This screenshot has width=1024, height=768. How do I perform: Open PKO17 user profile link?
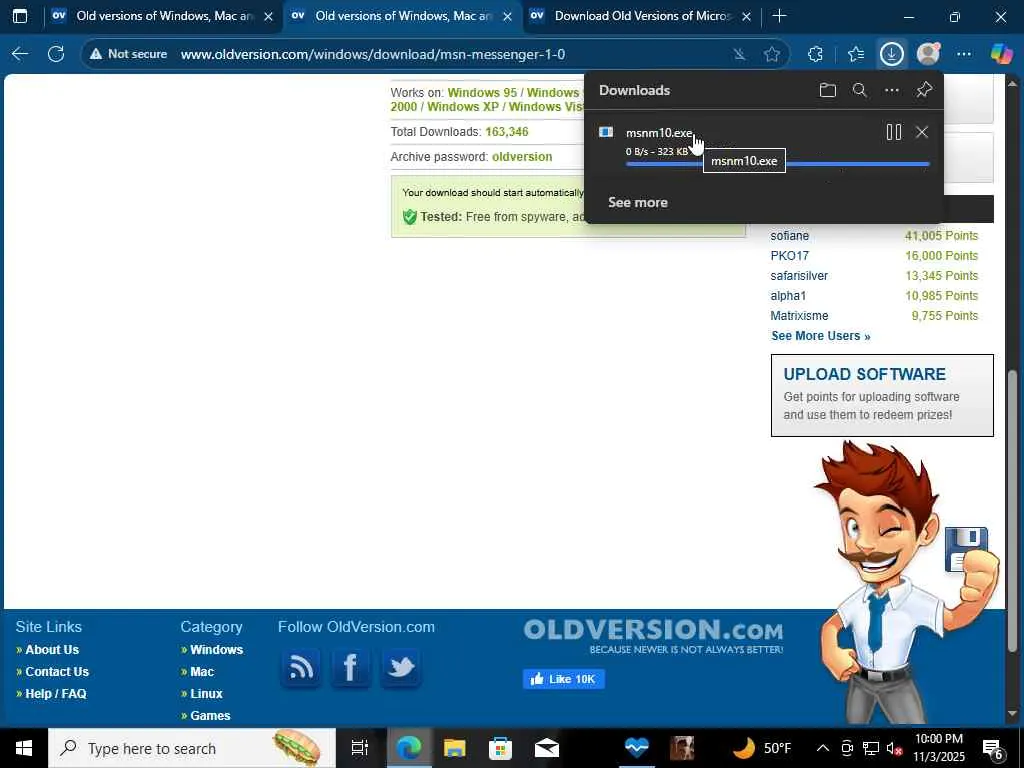coord(789,256)
